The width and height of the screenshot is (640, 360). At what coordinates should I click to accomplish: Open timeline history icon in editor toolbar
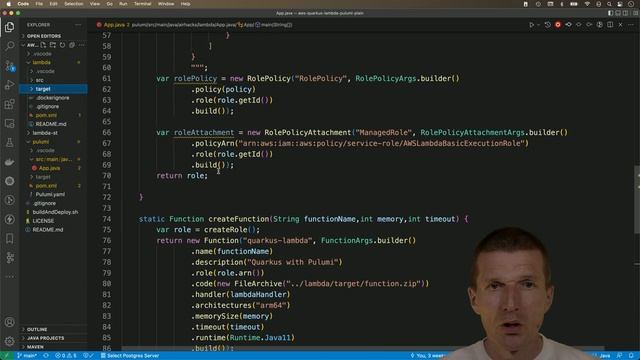[x=548, y=25]
